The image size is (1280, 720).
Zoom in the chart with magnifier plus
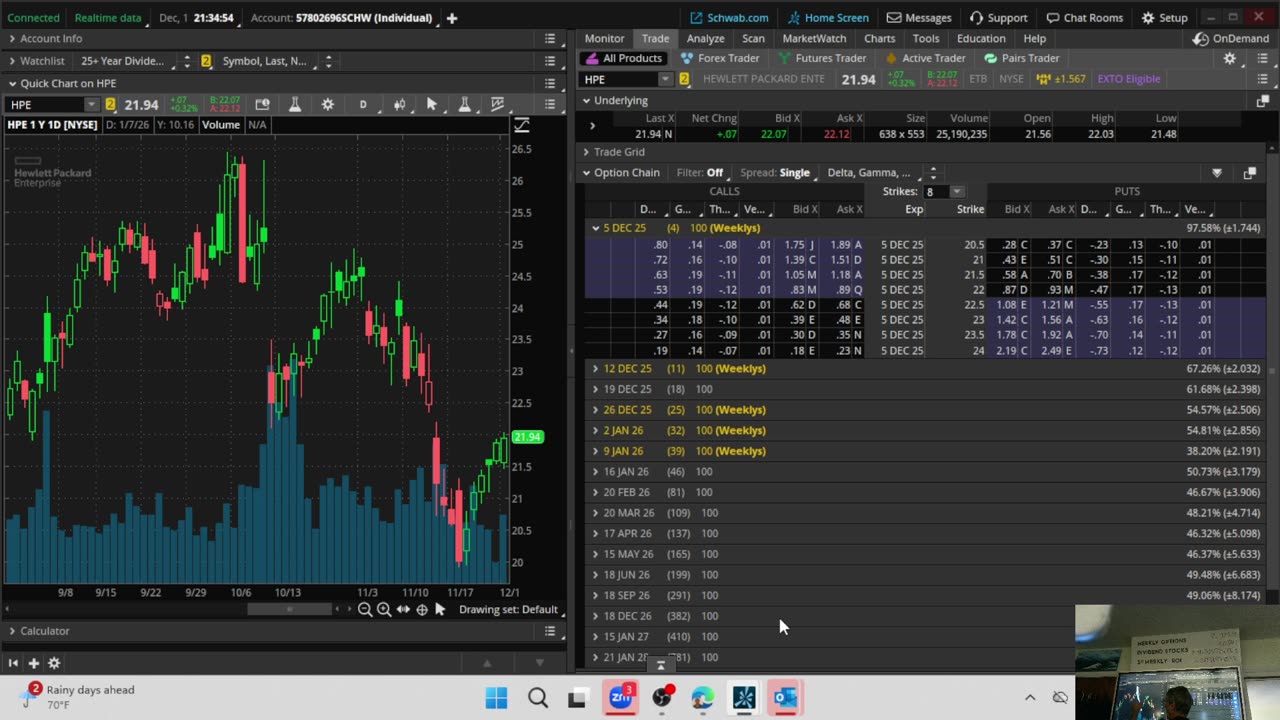(384, 609)
